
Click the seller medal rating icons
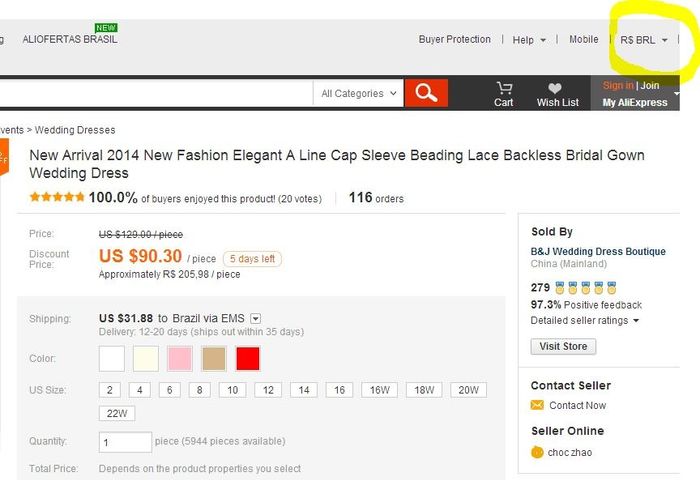pyautogui.click(x=586, y=288)
